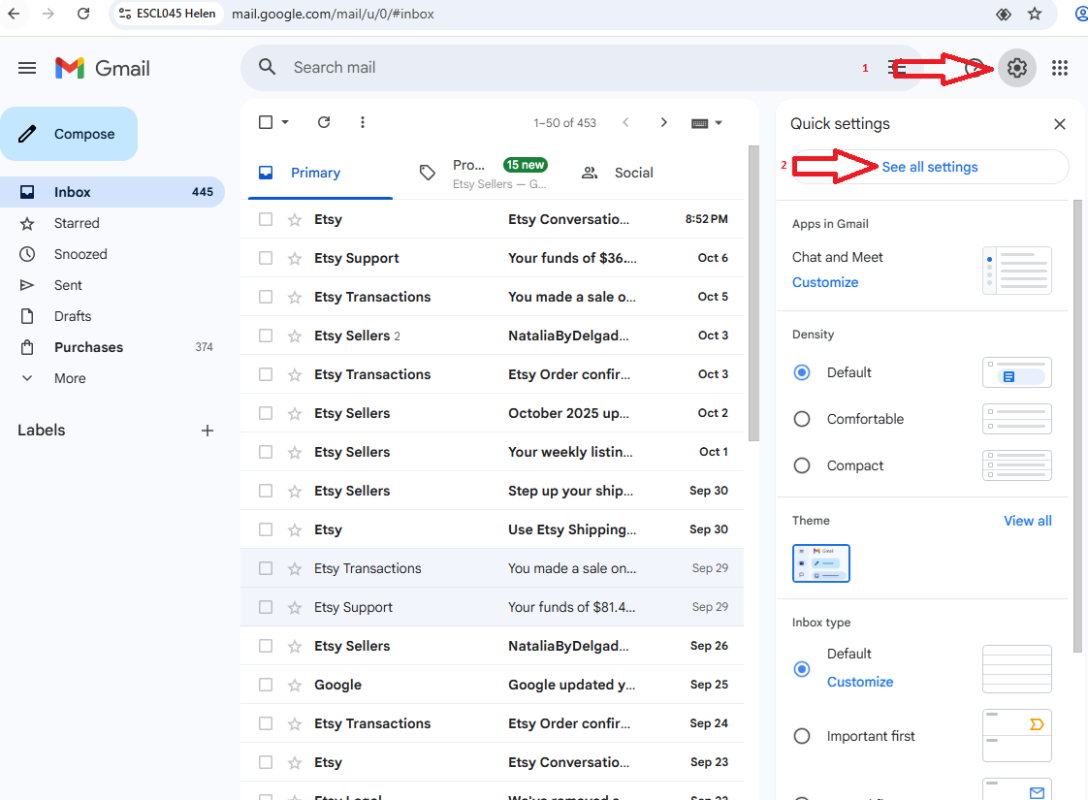1088x800 pixels.
Task: Expand the More item in sidebar
Action: point(69,378)
